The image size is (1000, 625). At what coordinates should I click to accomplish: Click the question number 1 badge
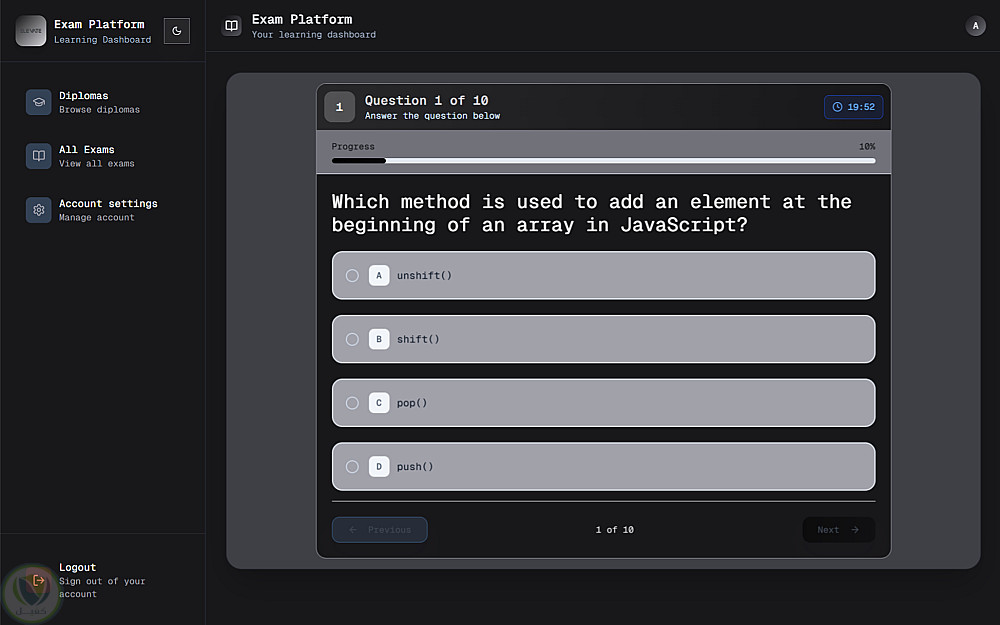(x=339, y=107)
